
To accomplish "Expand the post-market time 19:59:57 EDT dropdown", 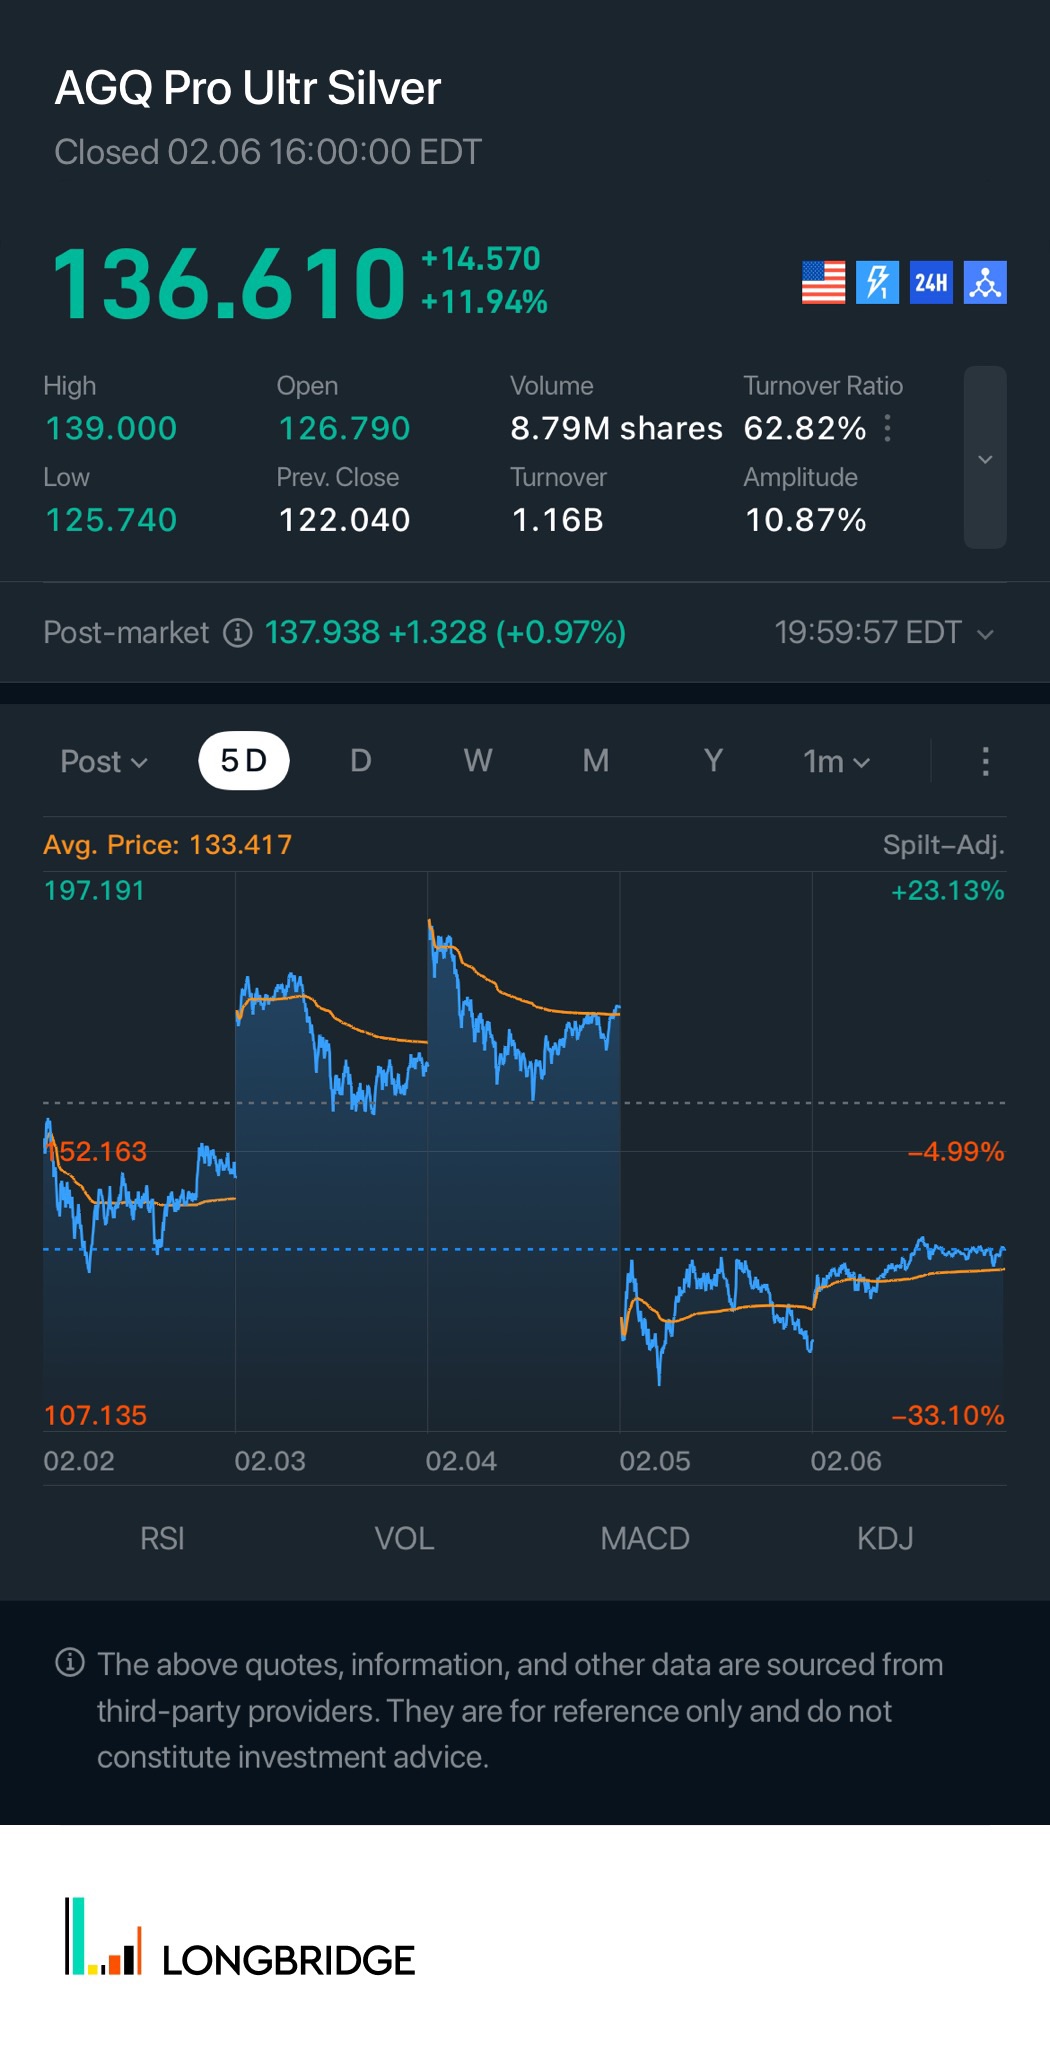I will pos(884,633).
